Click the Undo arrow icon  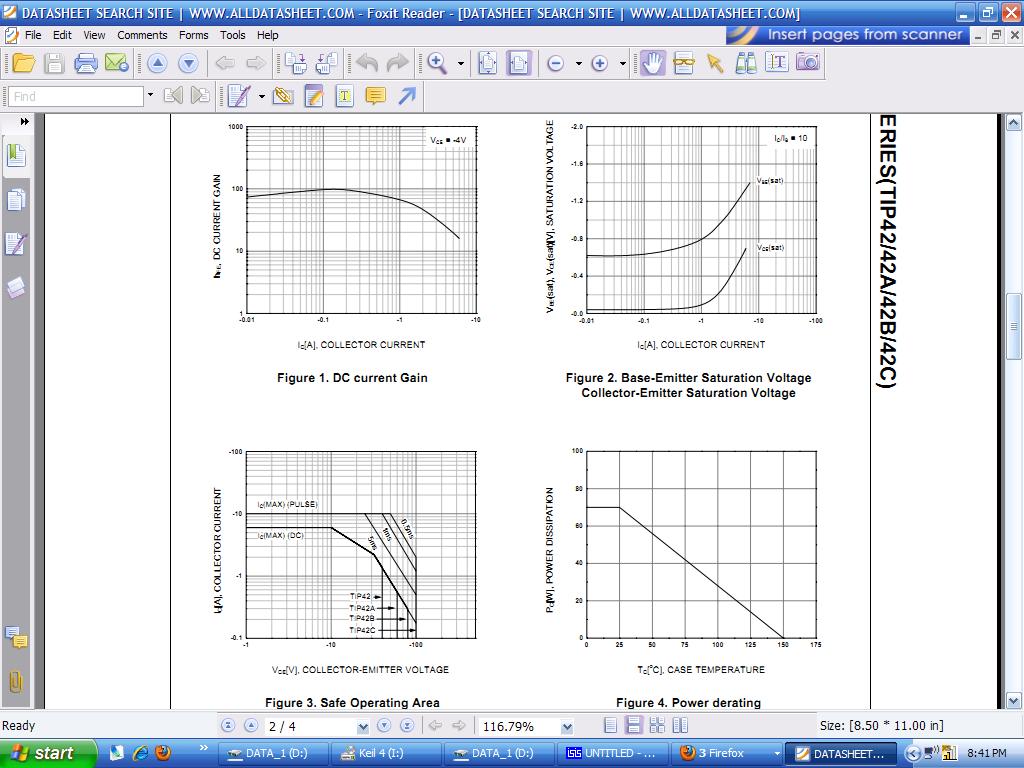click(367, 63)
